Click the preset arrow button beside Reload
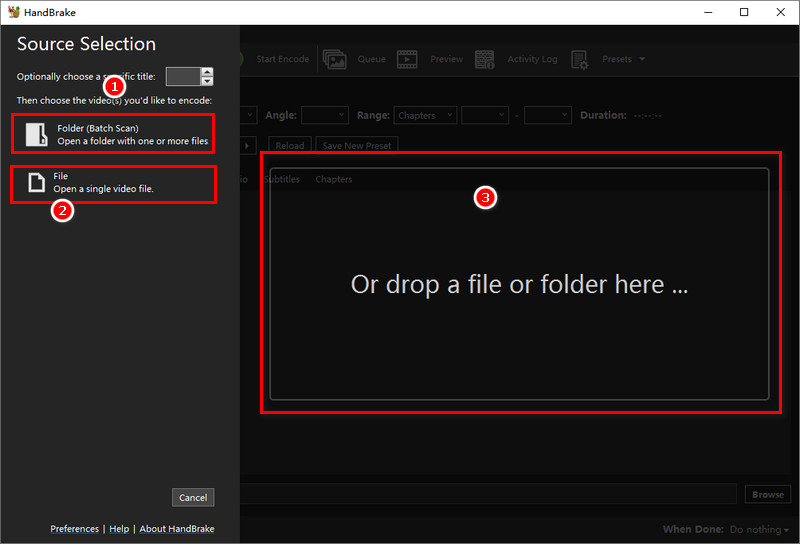 [247, 145]
